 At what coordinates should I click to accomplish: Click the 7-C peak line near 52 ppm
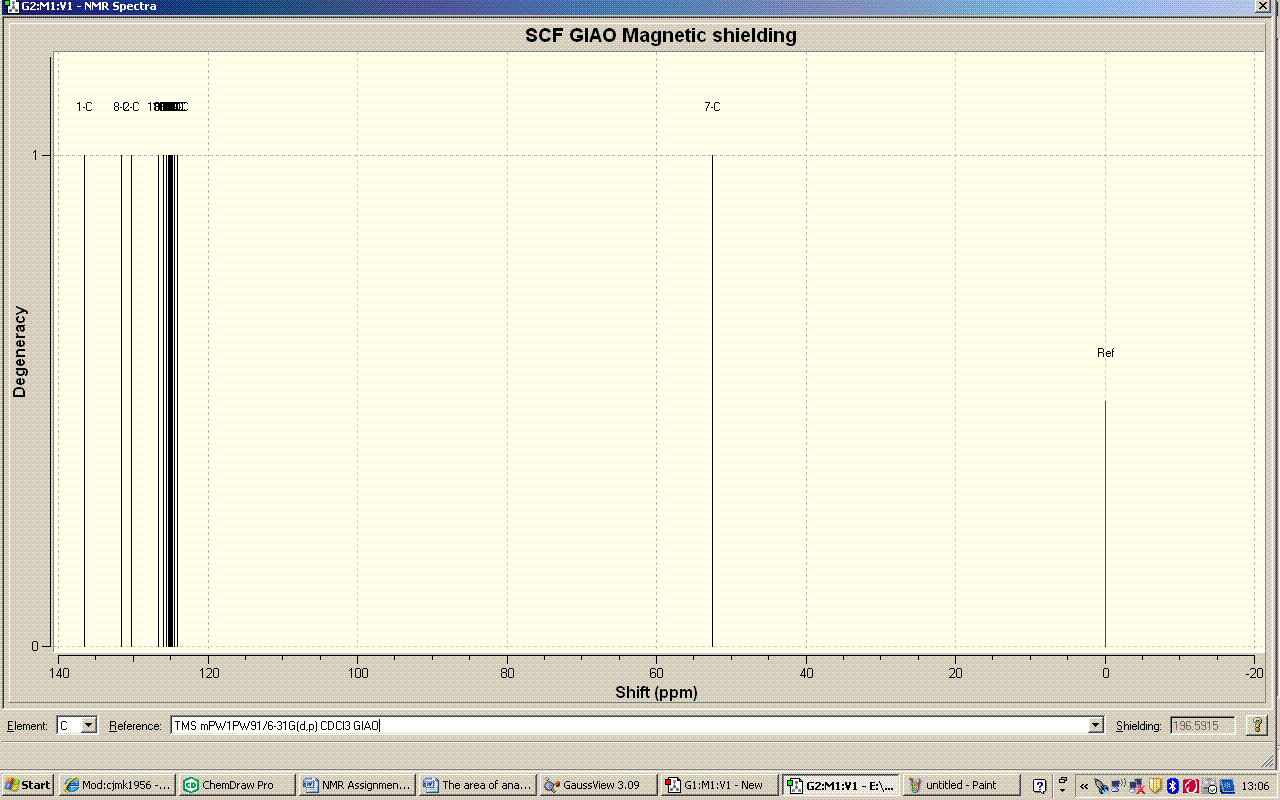(712, 400)
